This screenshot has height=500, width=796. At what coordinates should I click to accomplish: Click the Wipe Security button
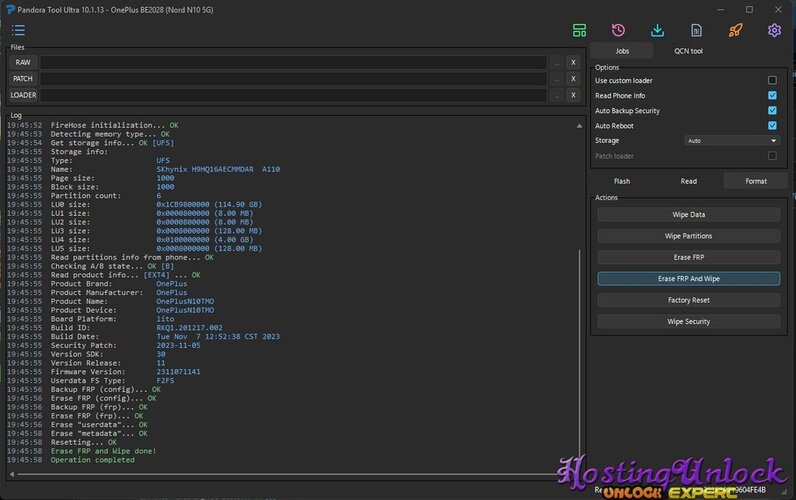pyautogui.click(x=688, y=321)
